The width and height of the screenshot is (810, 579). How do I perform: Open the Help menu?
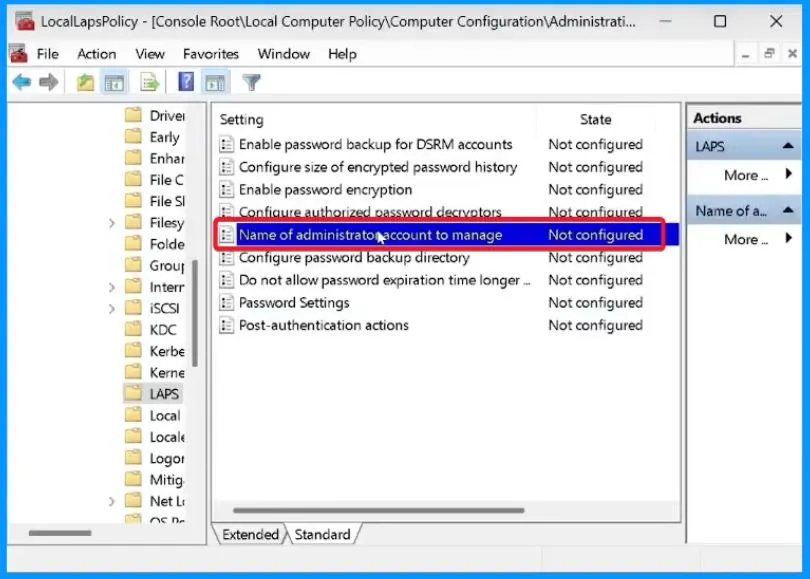click(342, 54)
